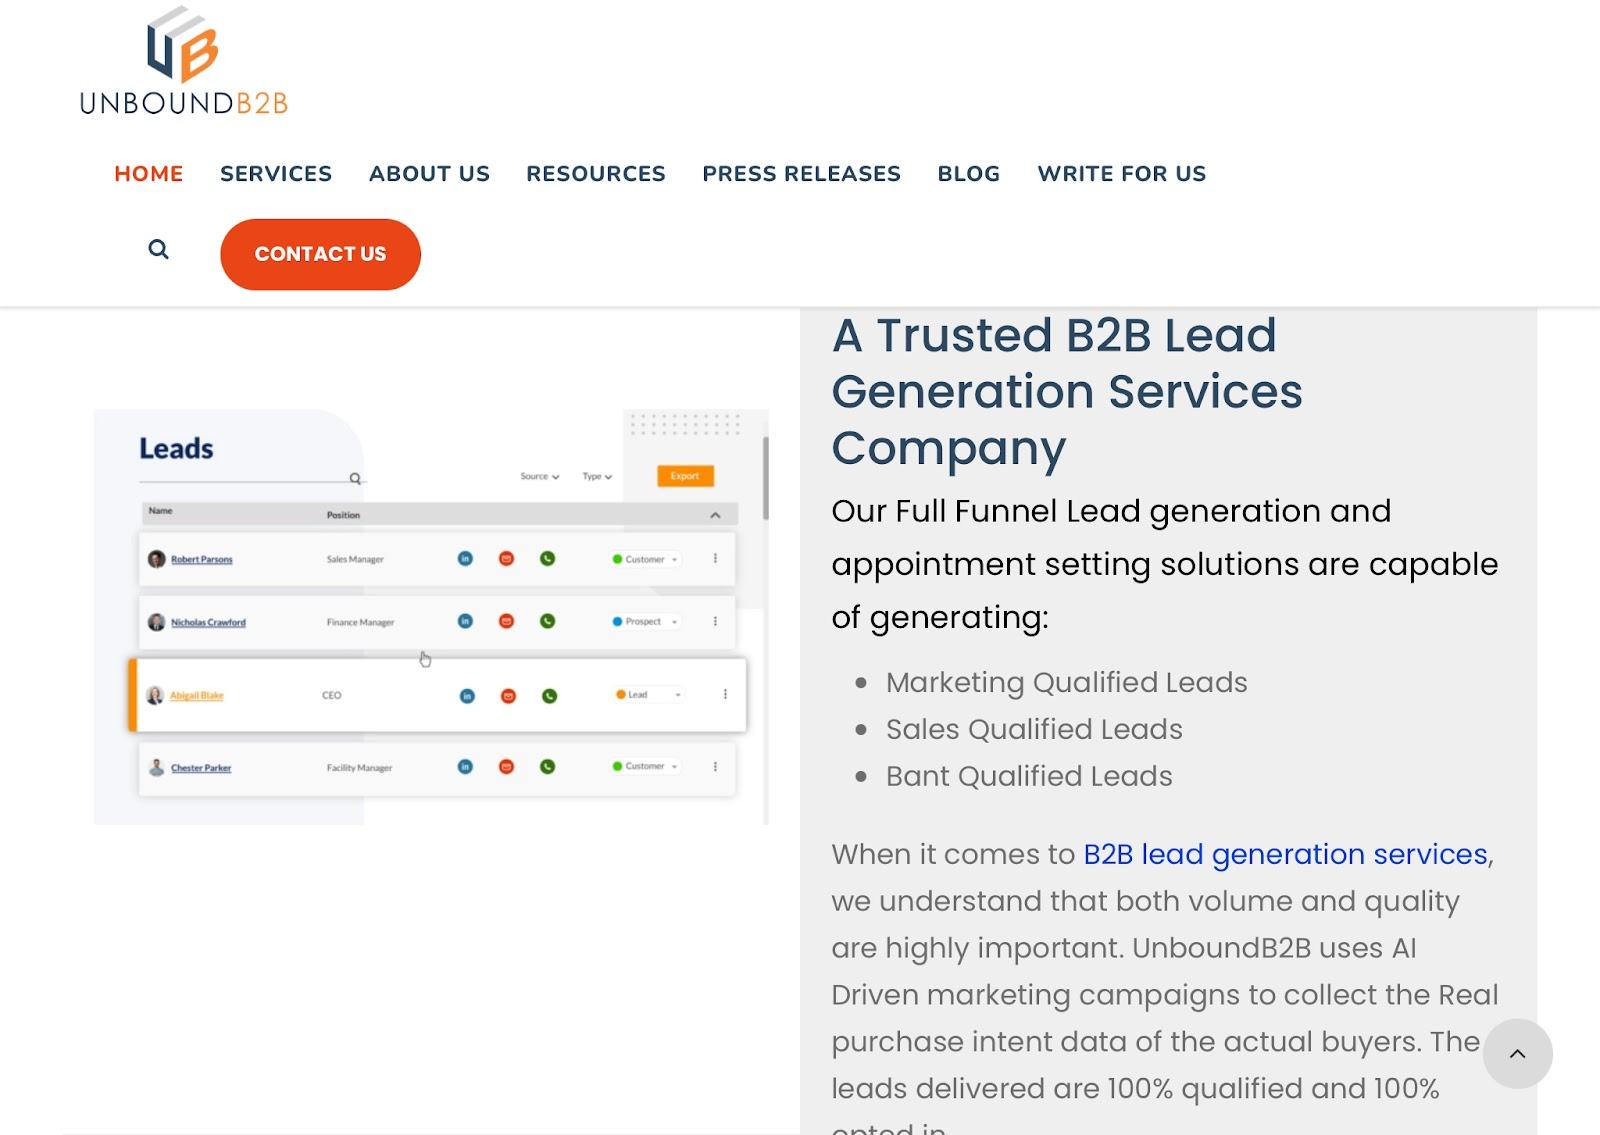Click LinkedIn icon in Nicholas Crawford row
This screenshot has width=1600, height=1135.
465,621
